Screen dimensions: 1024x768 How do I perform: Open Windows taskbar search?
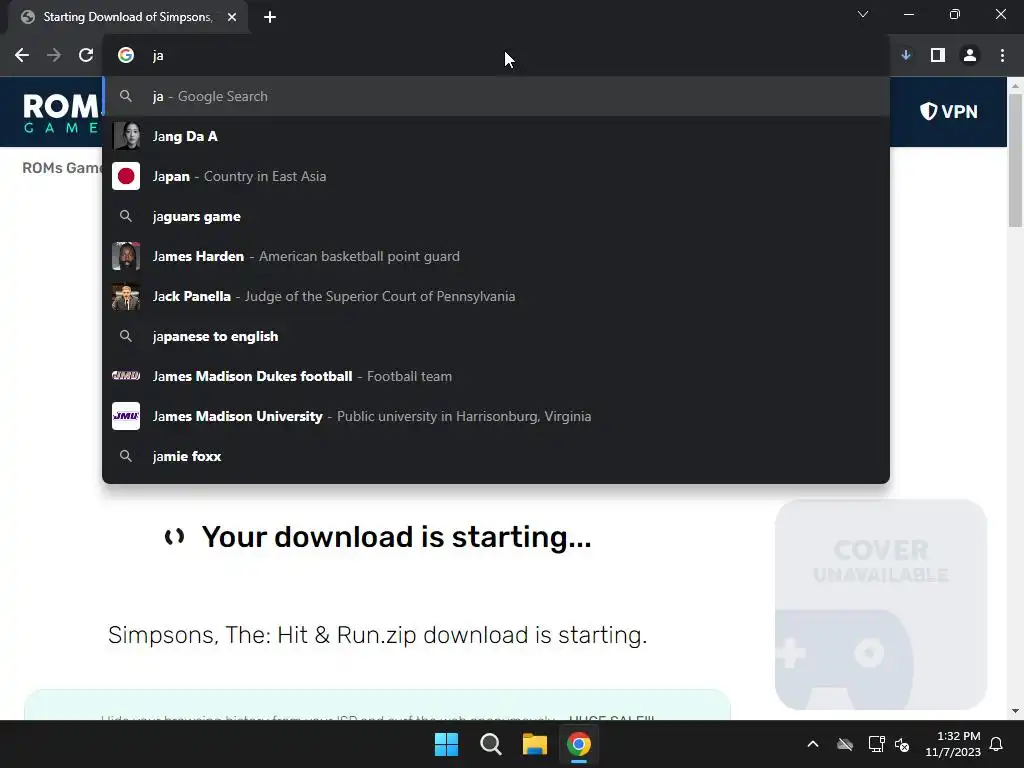click(x=490, y=744)
